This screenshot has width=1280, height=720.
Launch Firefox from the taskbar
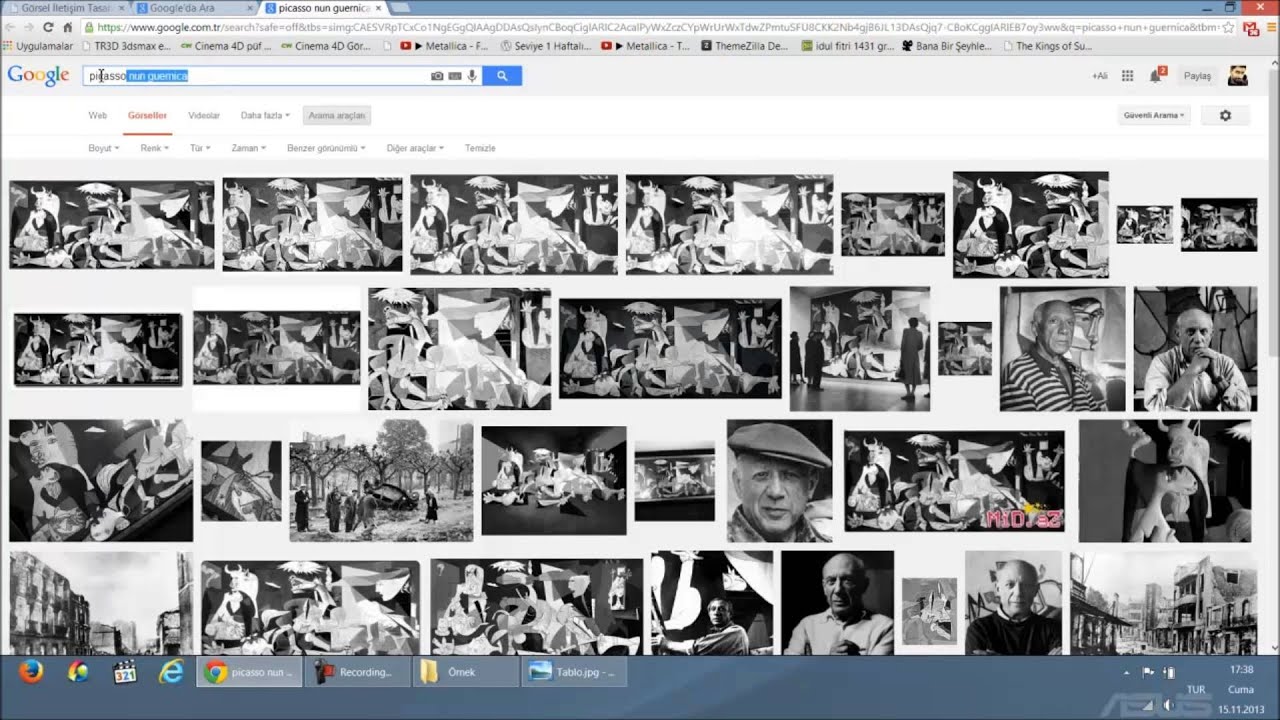[x=31, y=672]
